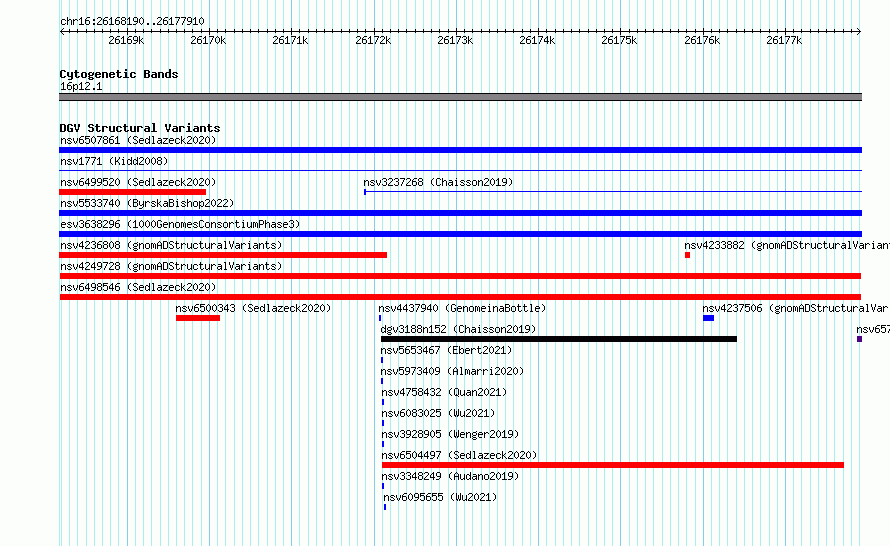Open nsv3348249 (Audano2019) label
The height and width of the screenshot is (546, 890).
coord(450,476)
